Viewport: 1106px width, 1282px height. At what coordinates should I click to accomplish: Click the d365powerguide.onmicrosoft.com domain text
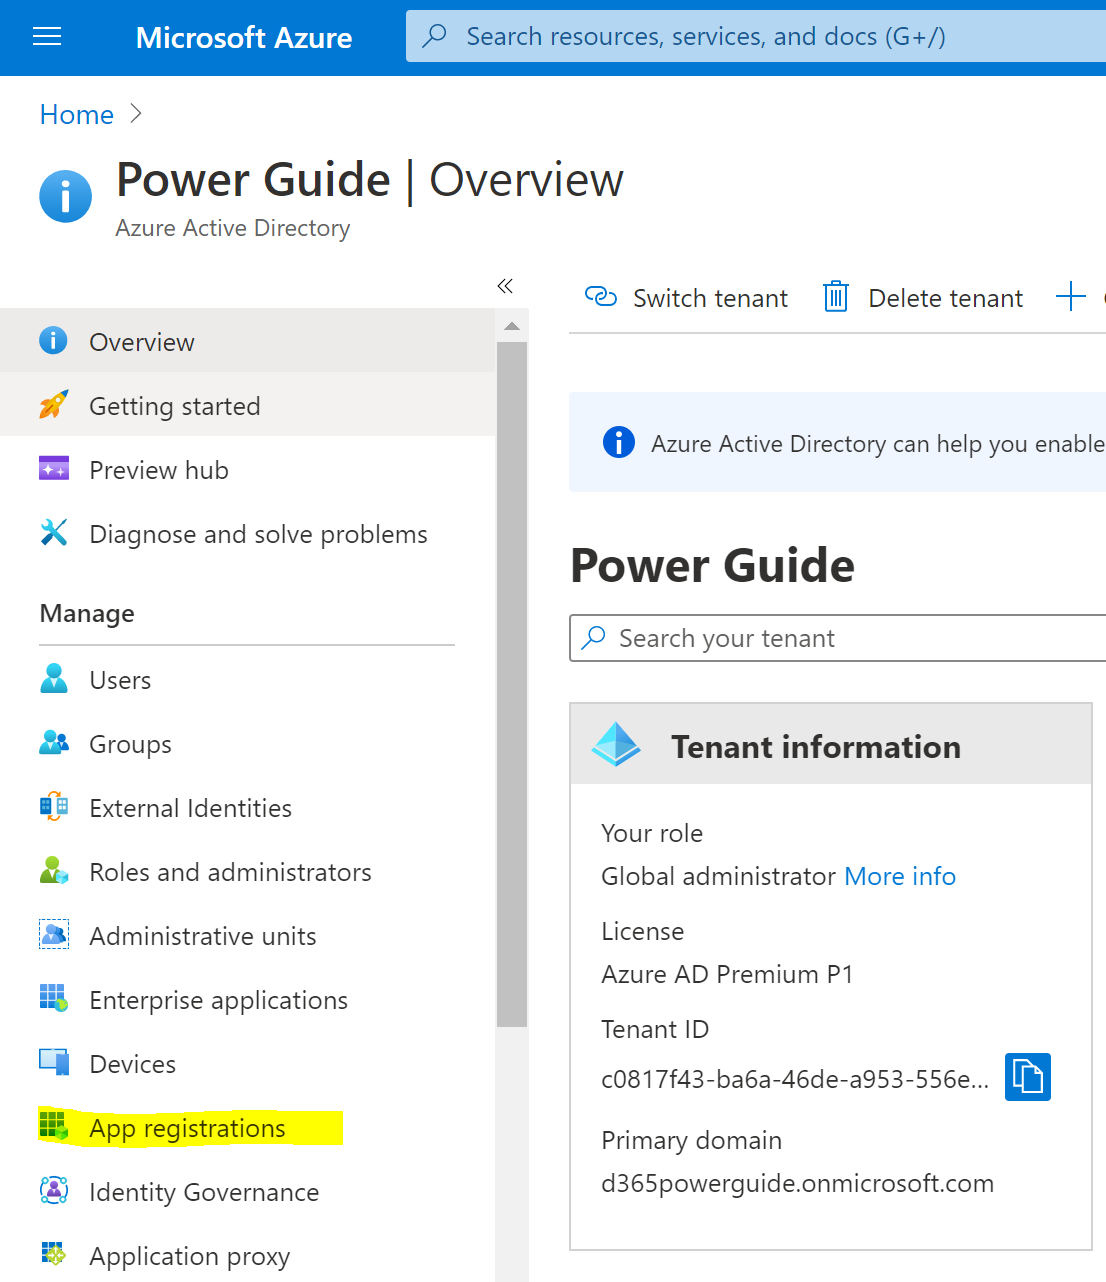(797, 1183)
